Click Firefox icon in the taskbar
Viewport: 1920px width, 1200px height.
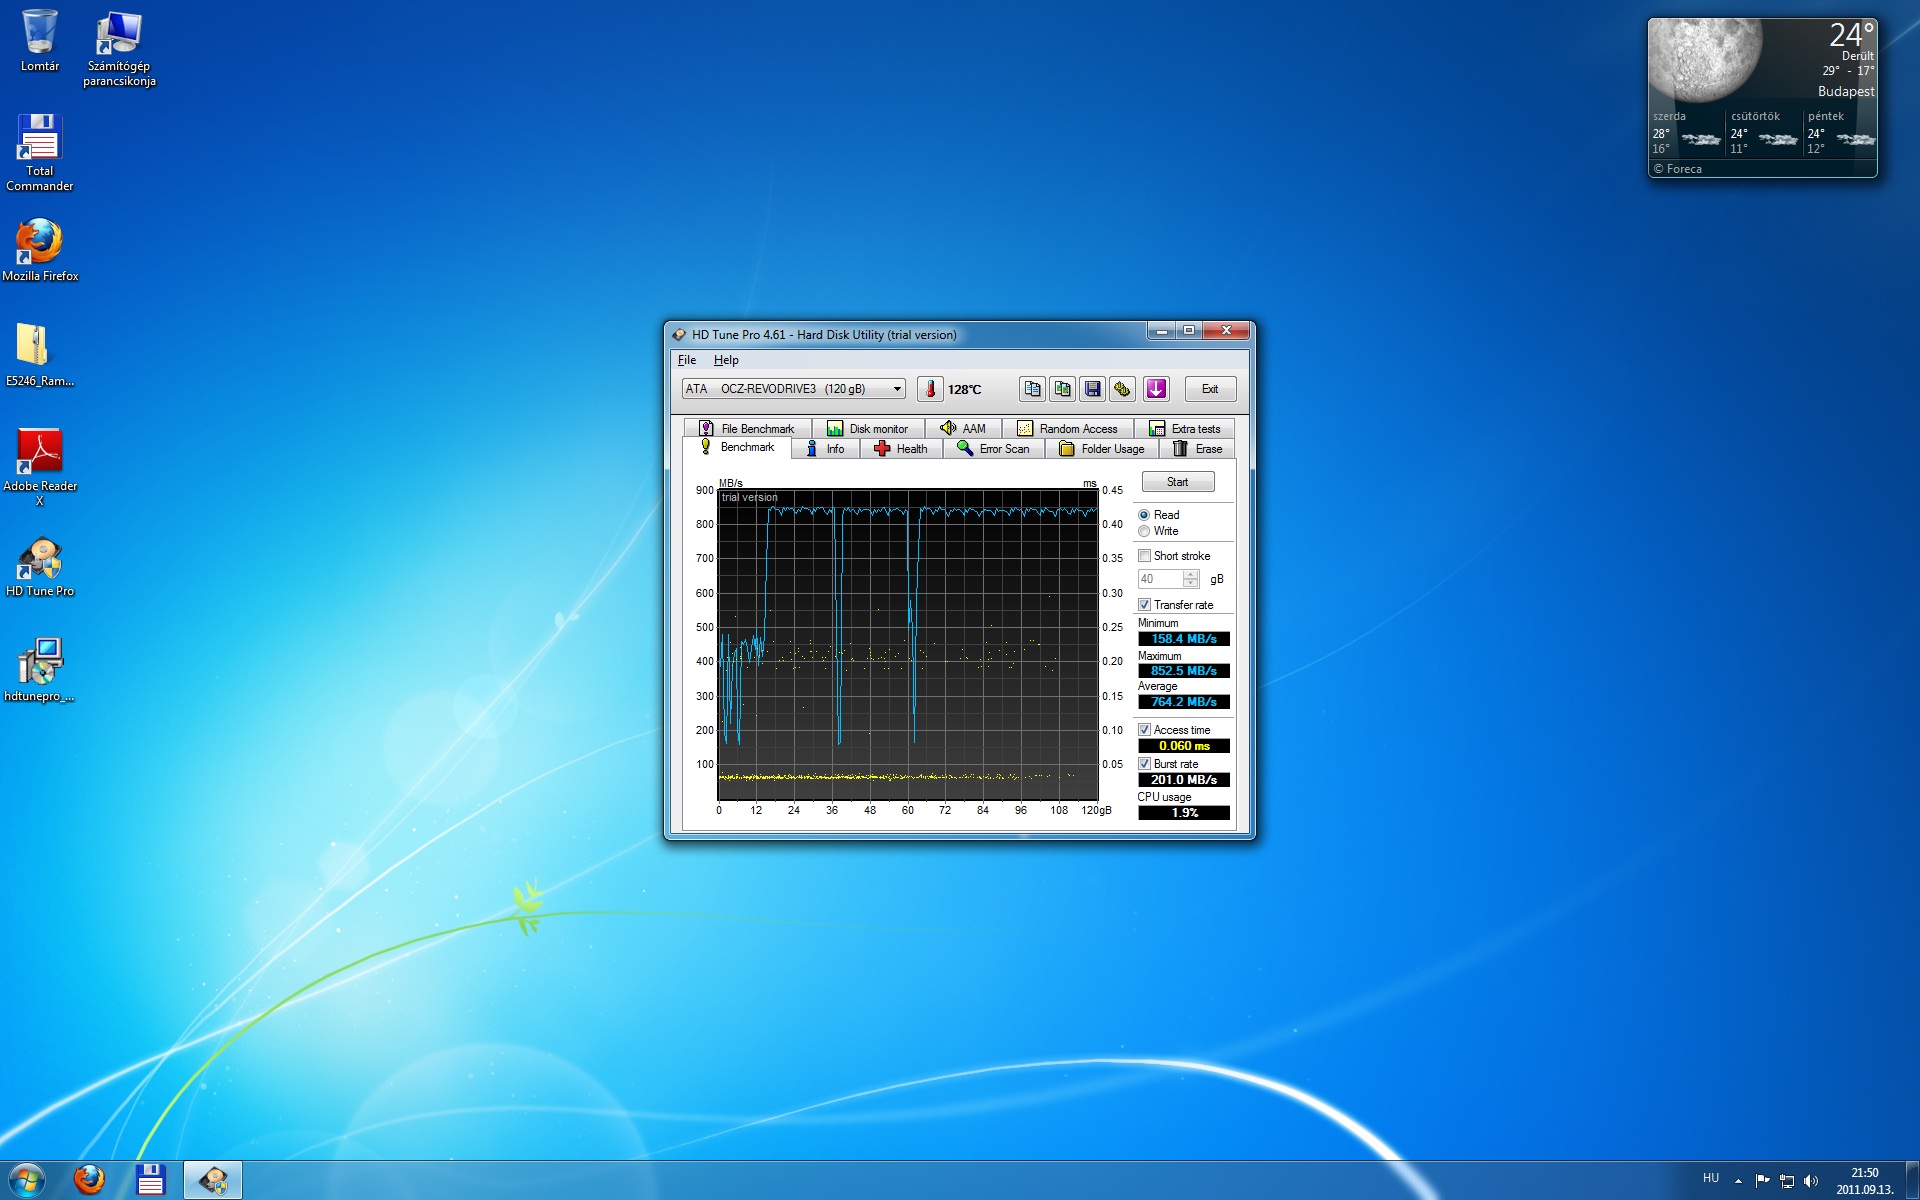pos(89,1180)
